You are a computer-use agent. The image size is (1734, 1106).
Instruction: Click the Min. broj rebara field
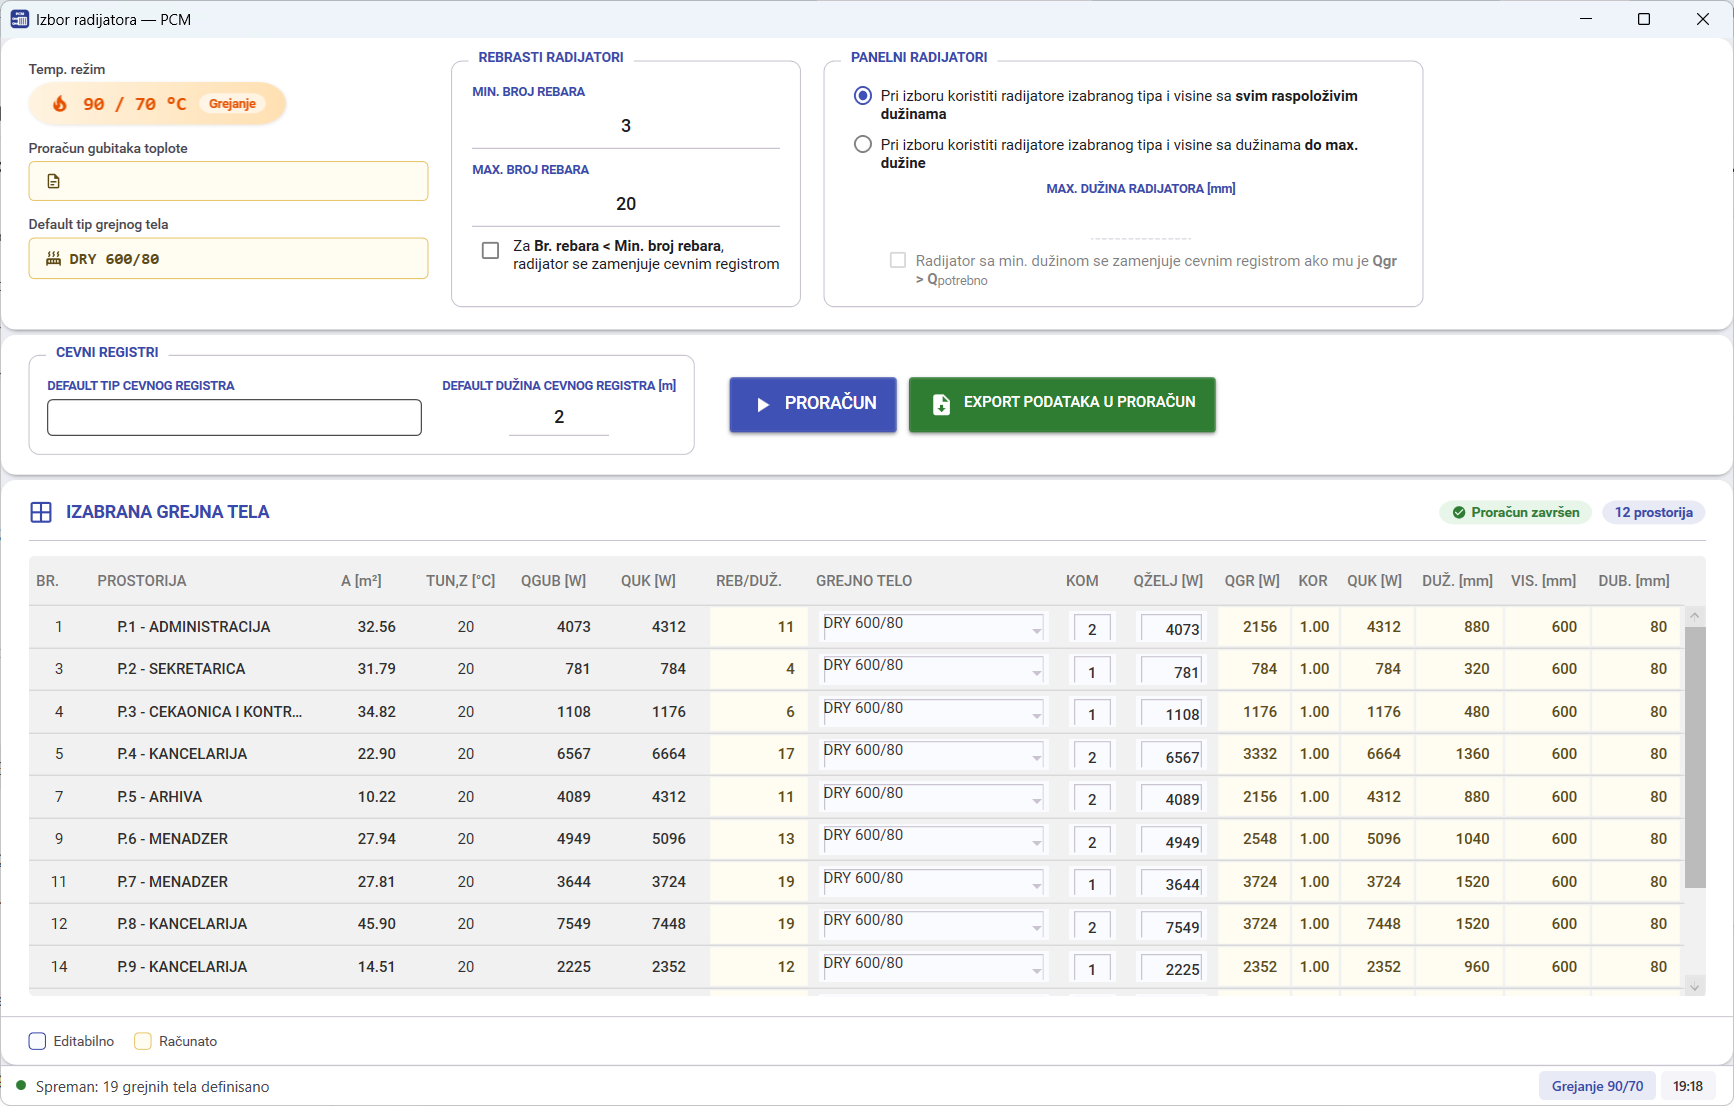(626, 126)
